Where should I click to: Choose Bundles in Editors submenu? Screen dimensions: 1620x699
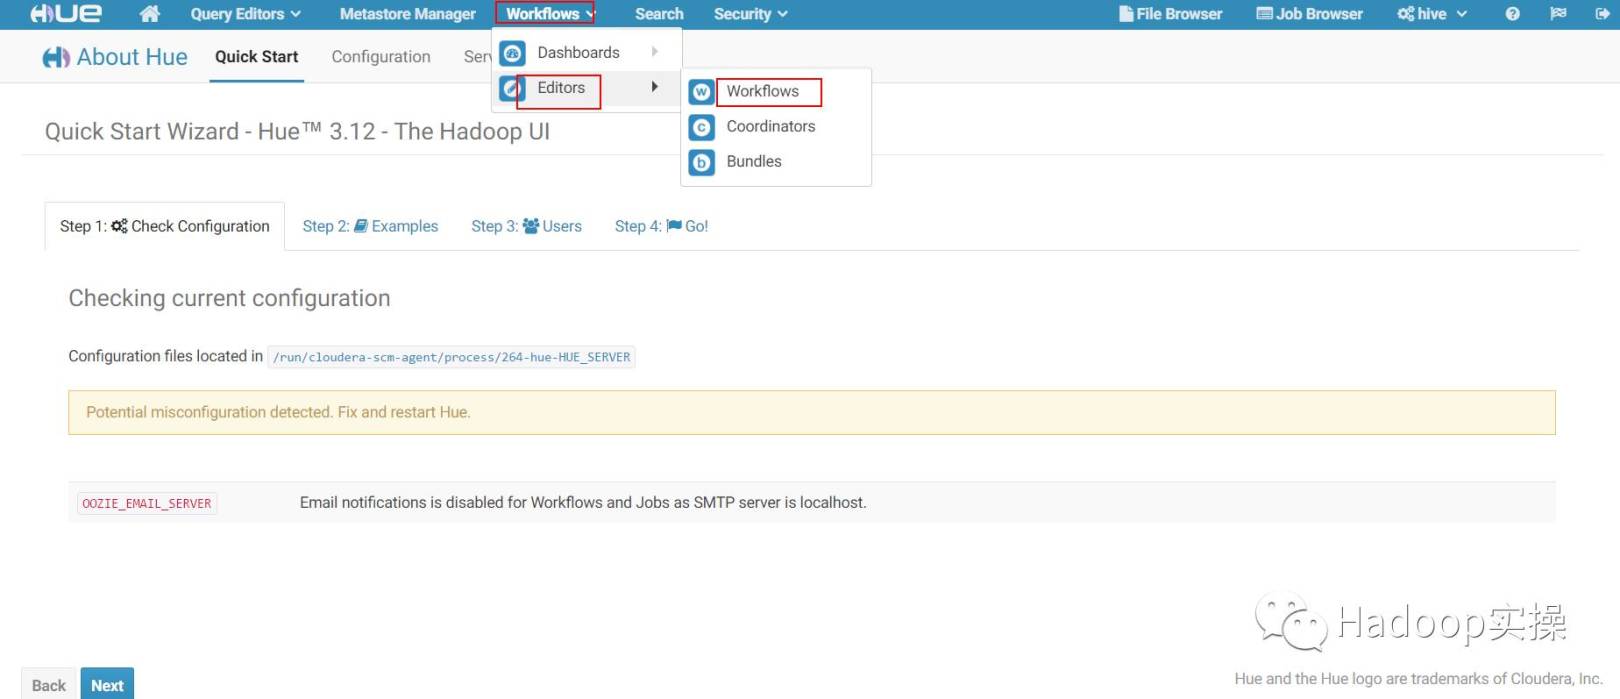point(754,161)
